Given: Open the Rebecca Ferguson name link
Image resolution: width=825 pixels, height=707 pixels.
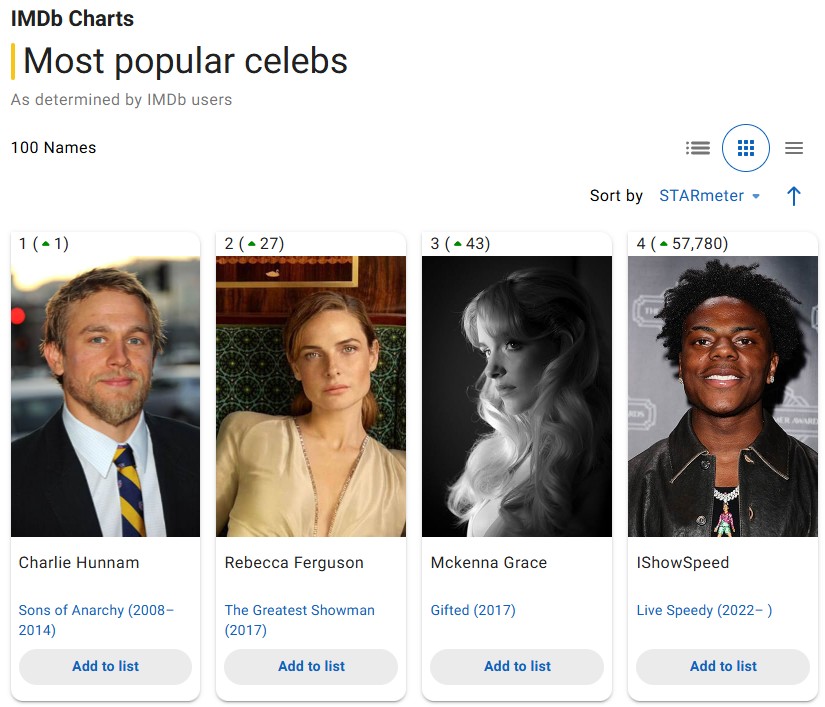Looking at the screenshot, I should 294,563.
